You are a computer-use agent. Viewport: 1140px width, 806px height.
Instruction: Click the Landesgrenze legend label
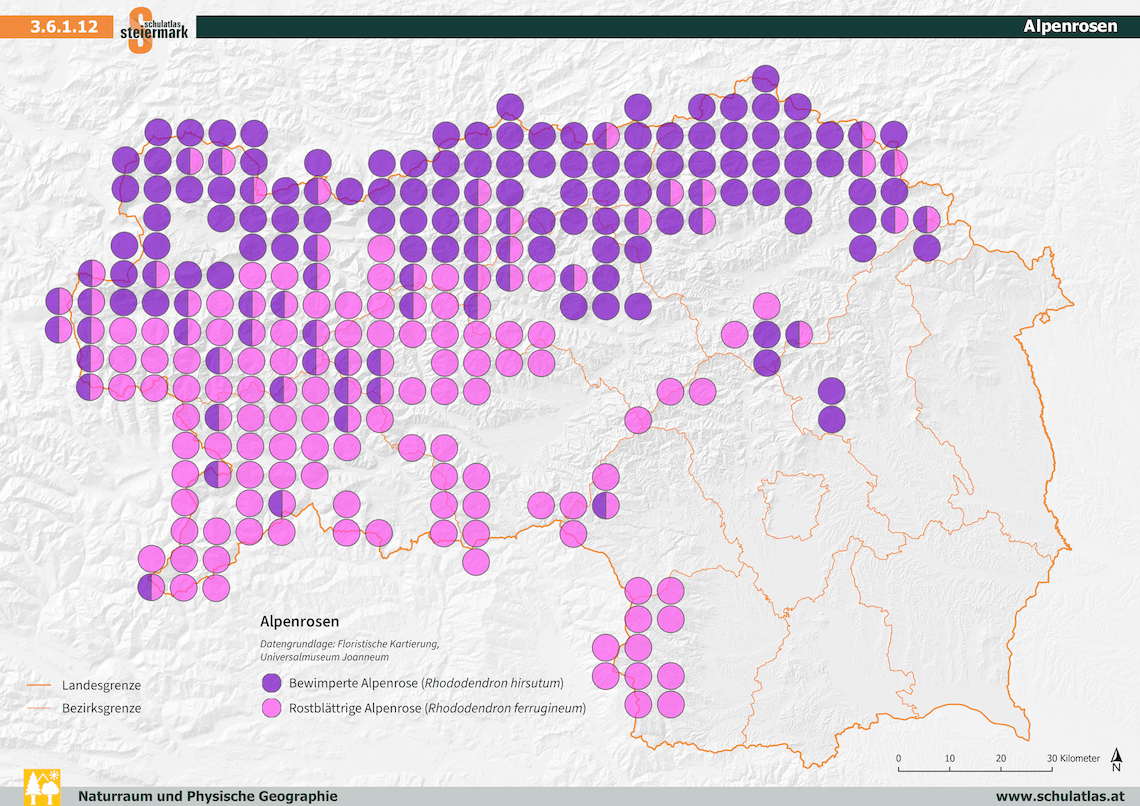101,686
